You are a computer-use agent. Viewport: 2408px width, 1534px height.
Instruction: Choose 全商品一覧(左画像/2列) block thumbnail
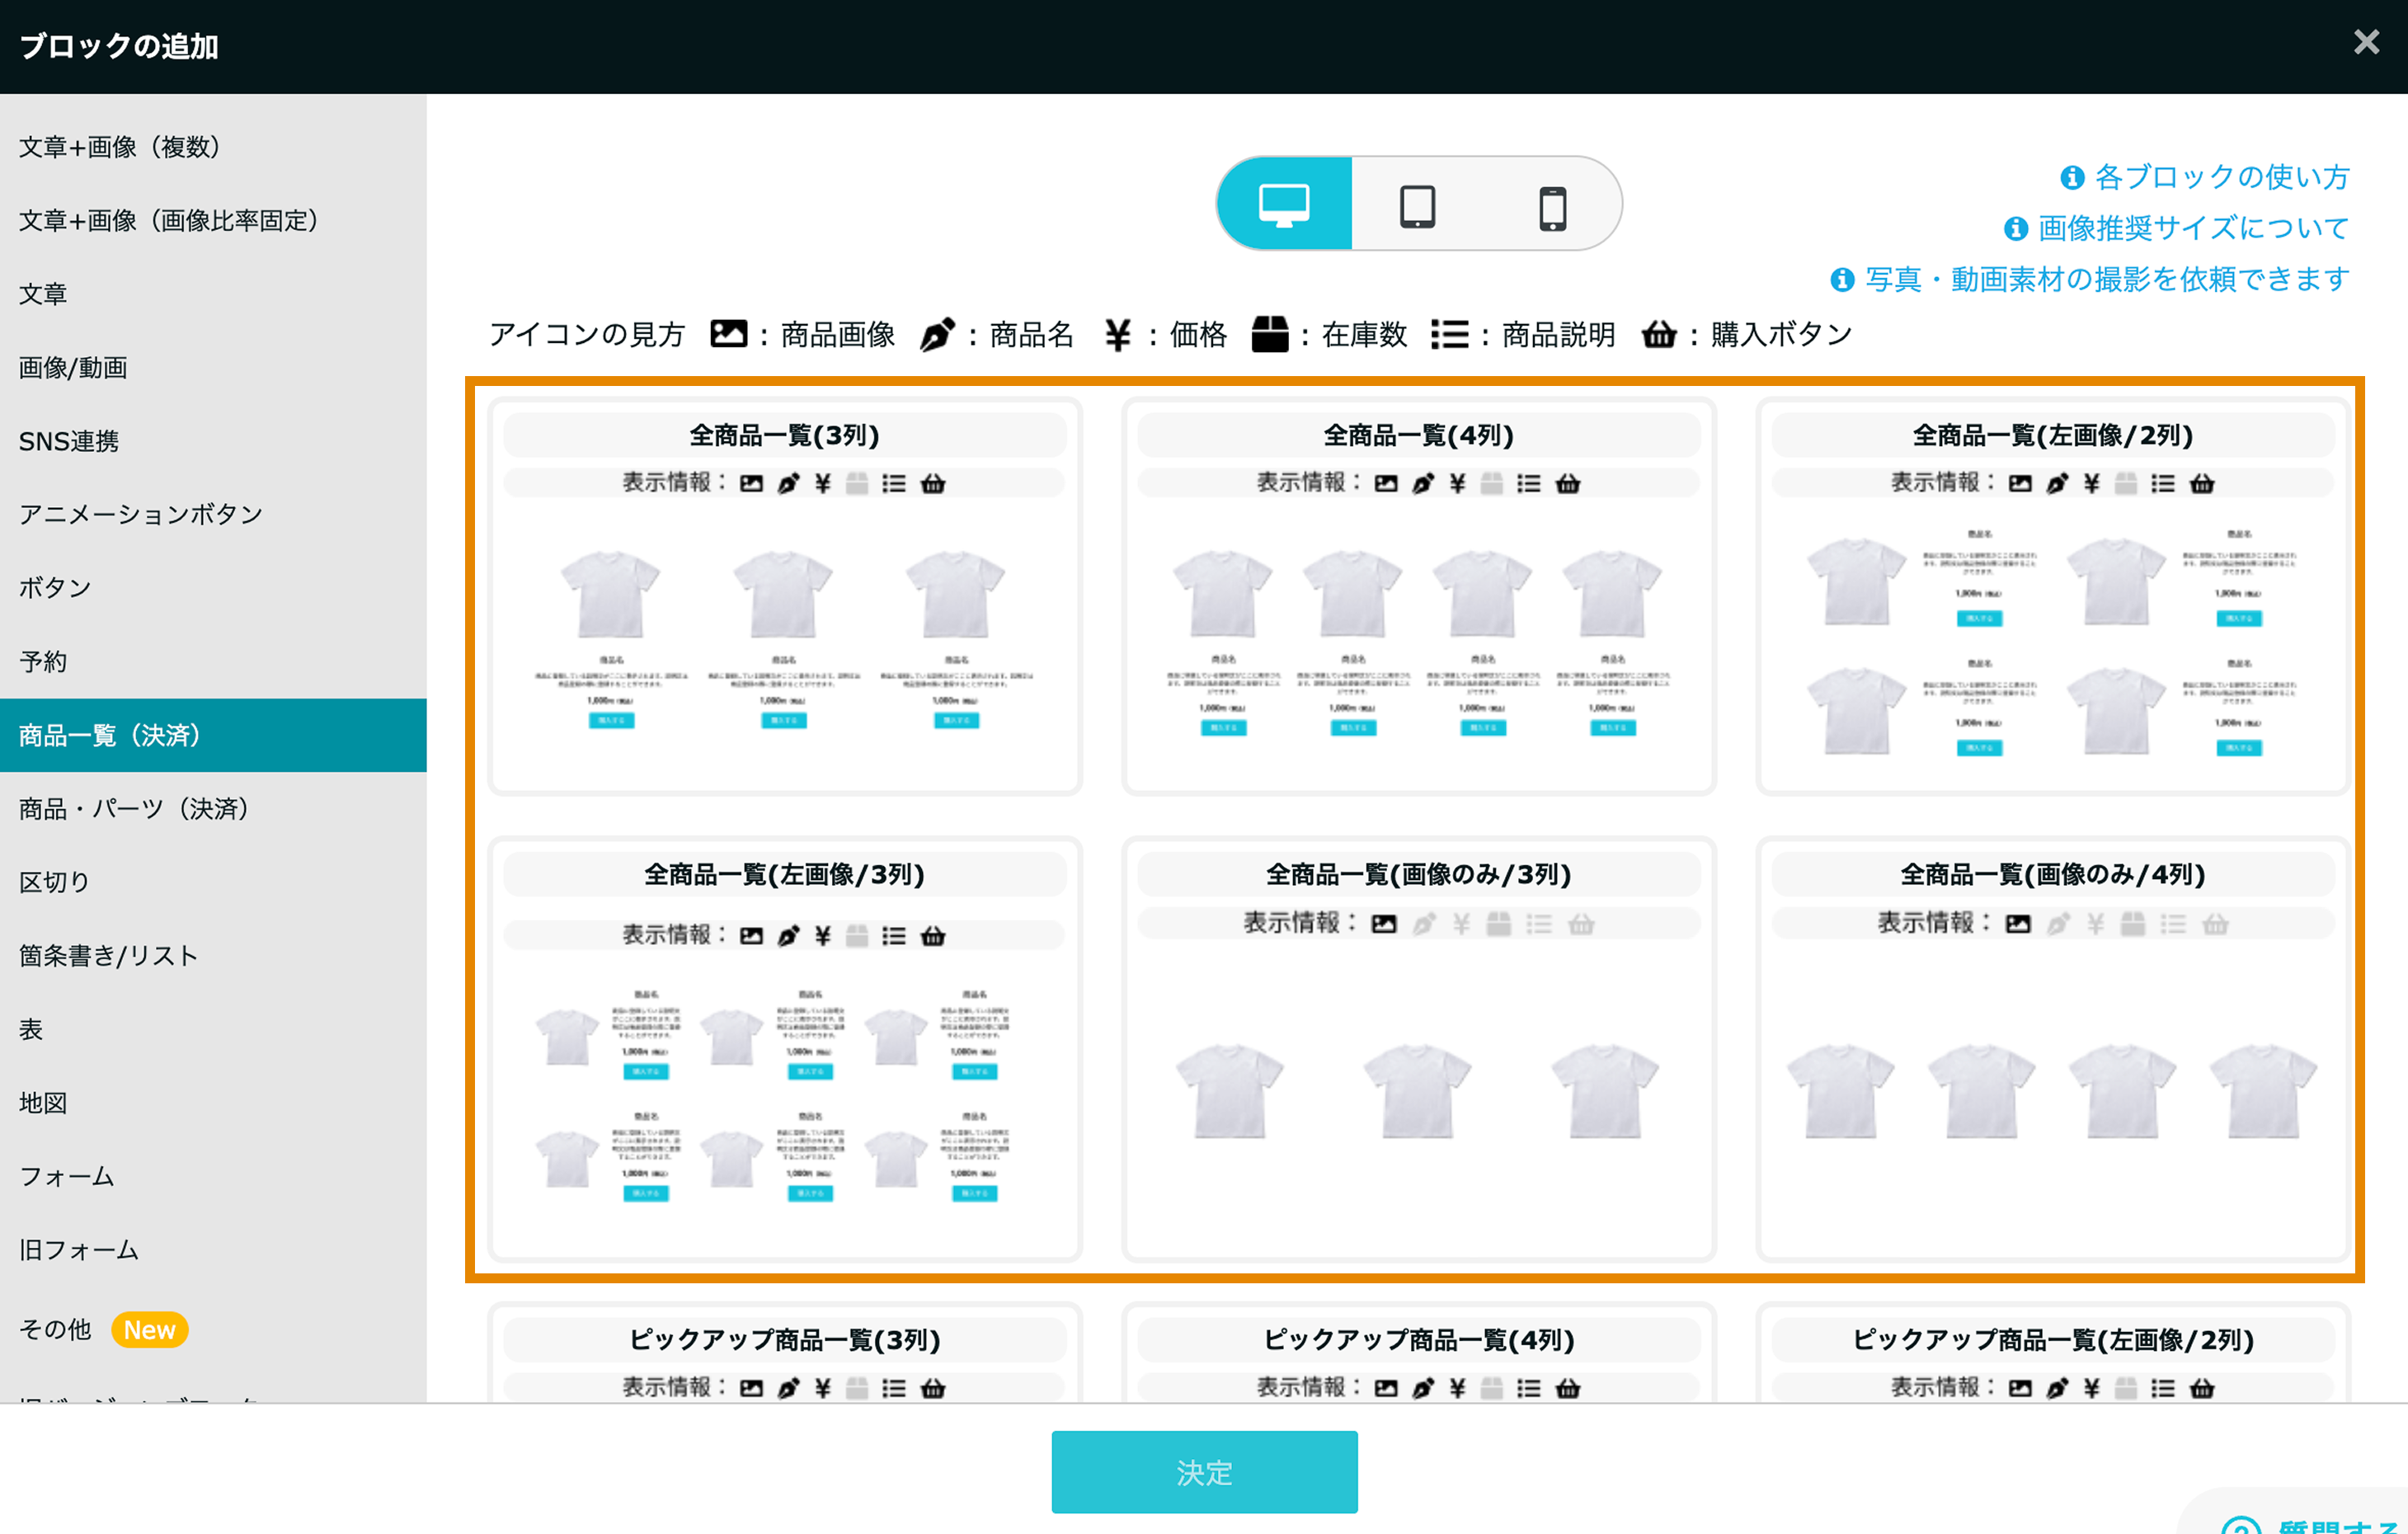[2052, 596]
